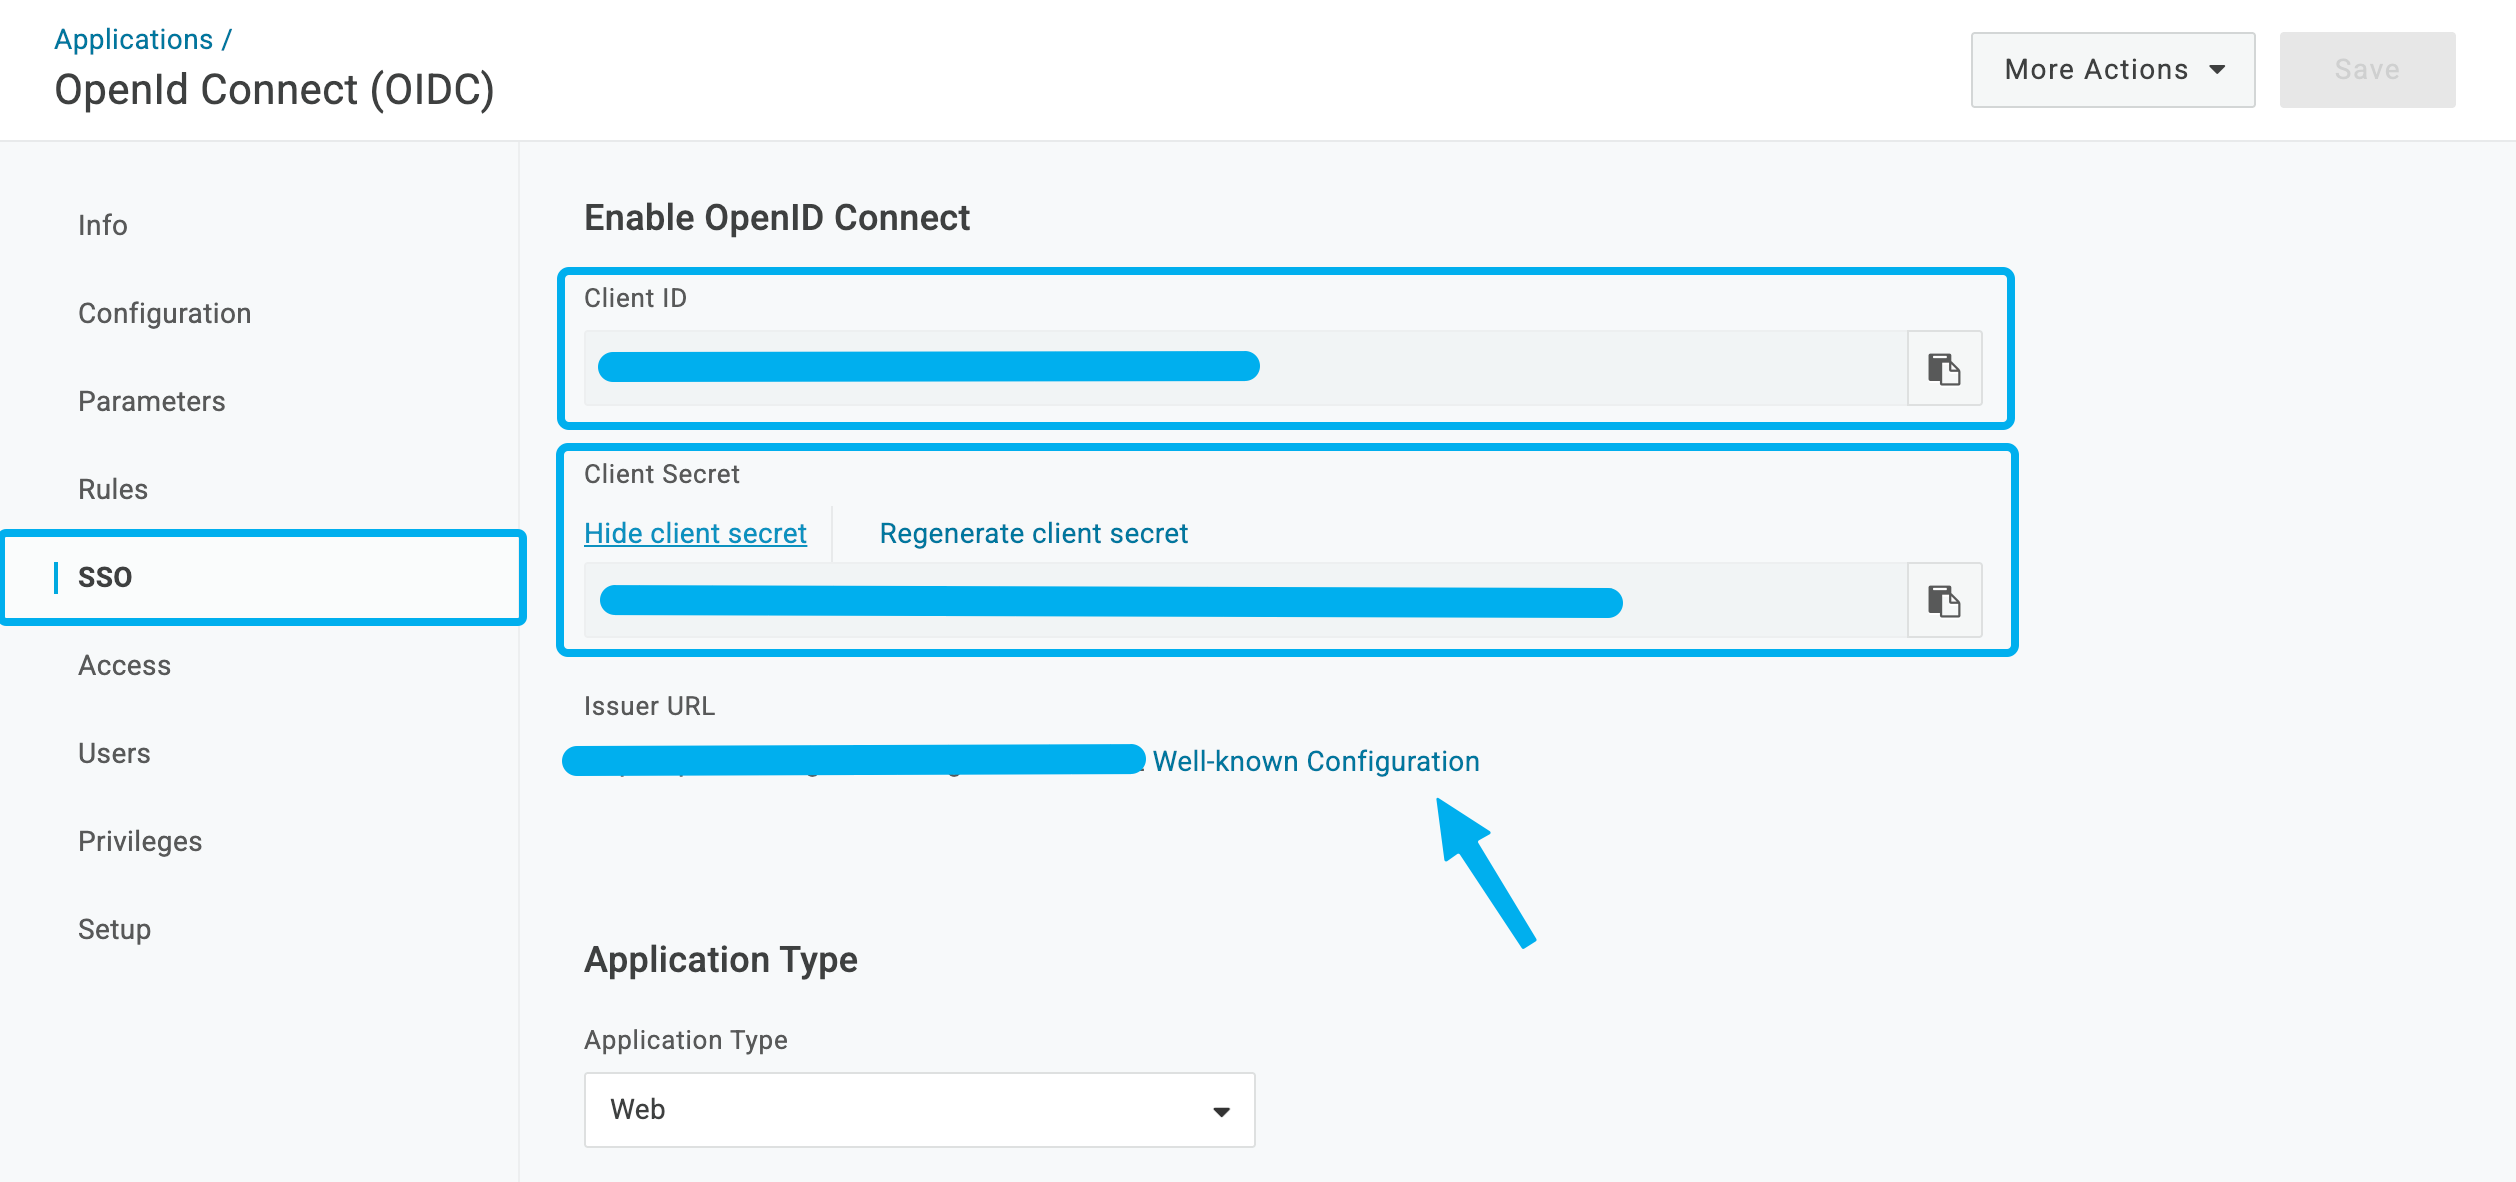Open the Privileges section

coord(140,840)
